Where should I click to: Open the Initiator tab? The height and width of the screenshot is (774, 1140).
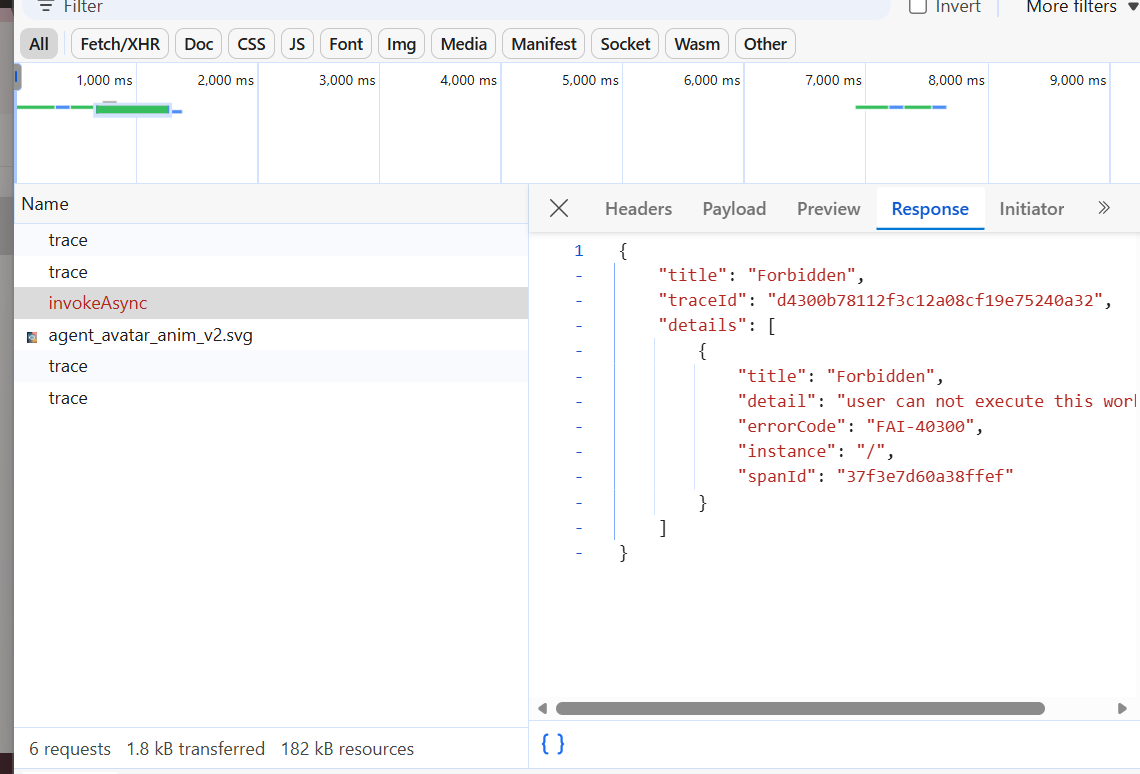(x=1031, y=209)
